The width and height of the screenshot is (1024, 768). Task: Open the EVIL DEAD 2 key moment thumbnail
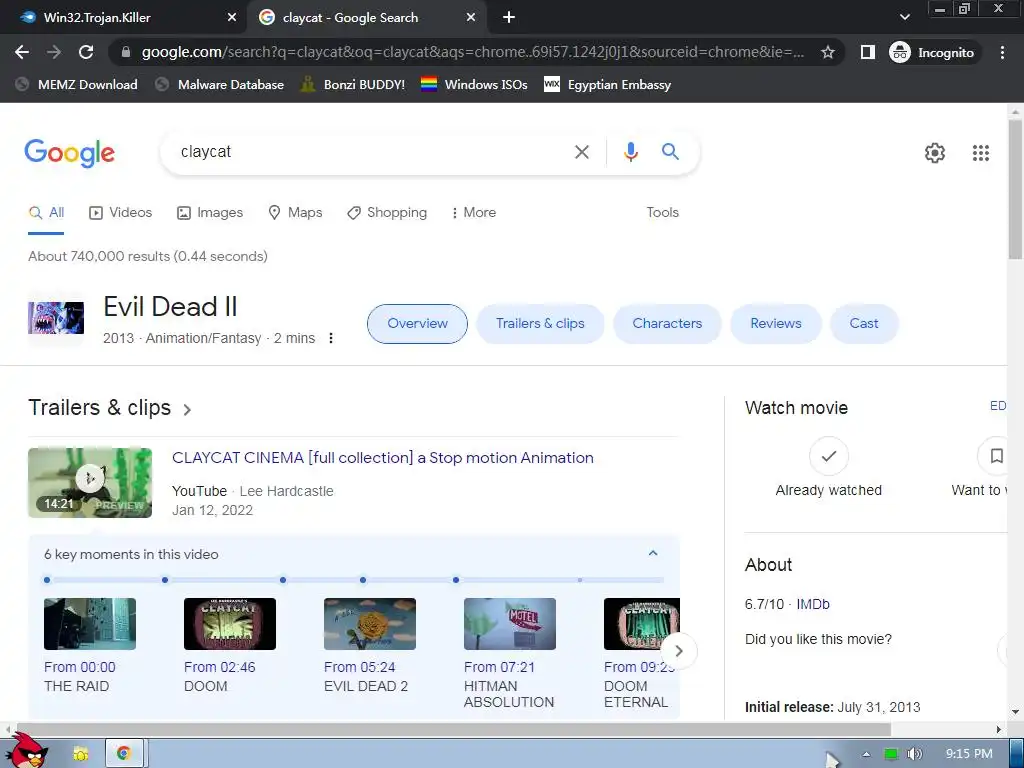370,624
